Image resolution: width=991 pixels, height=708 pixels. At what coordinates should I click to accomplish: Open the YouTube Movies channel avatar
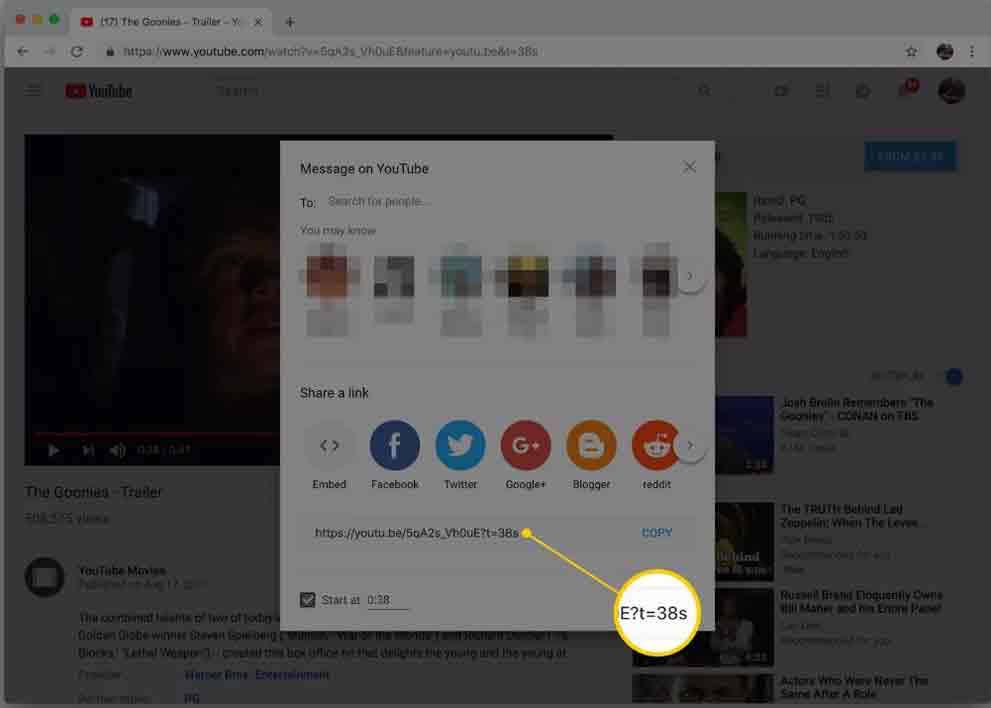coord(44,577)
